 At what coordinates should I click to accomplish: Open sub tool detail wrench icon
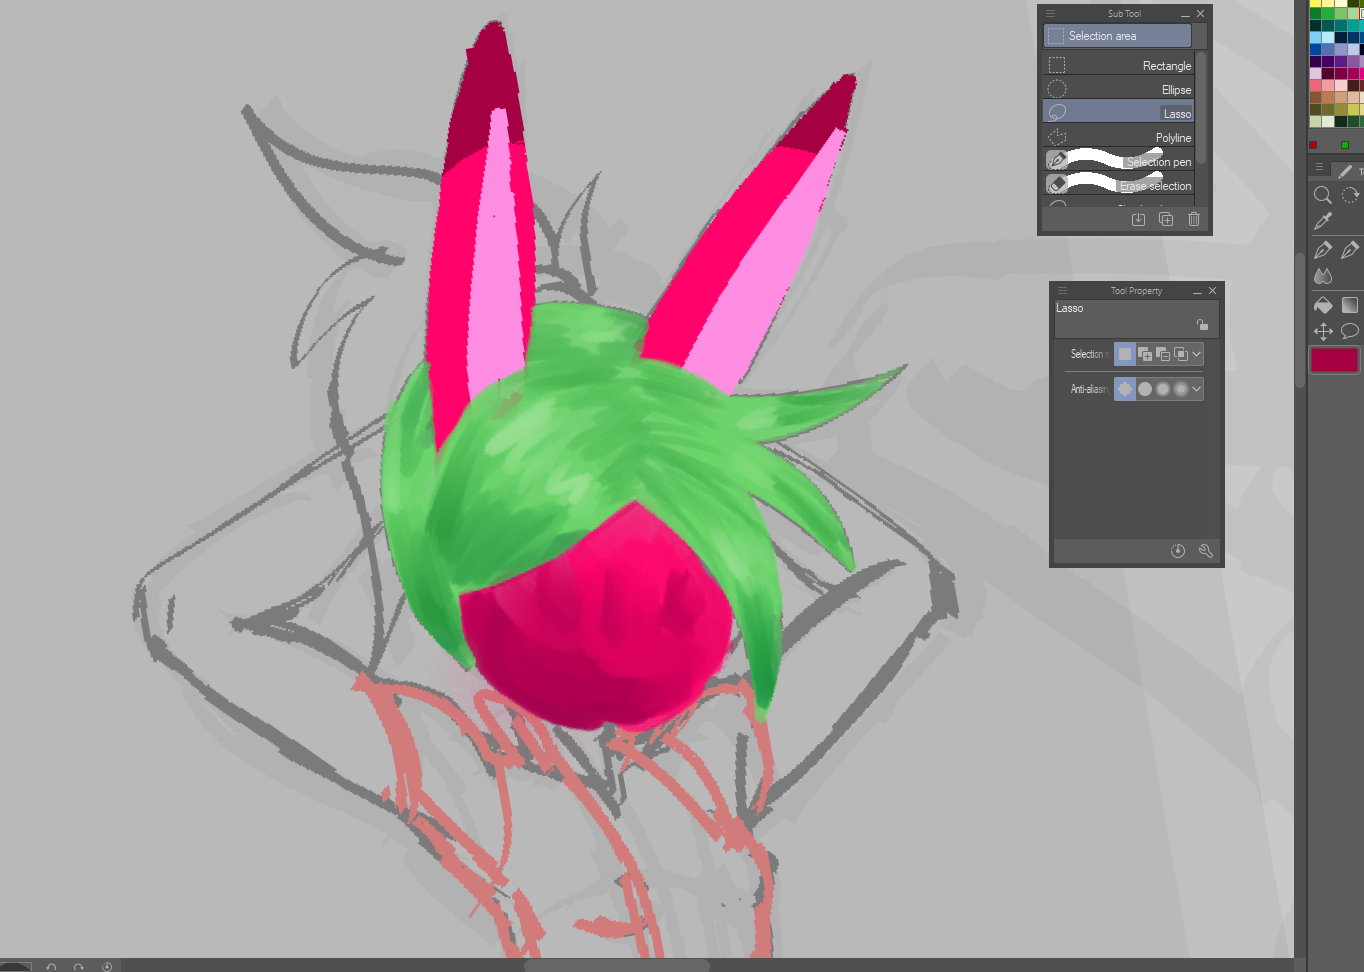click(x=1205, y=551)
